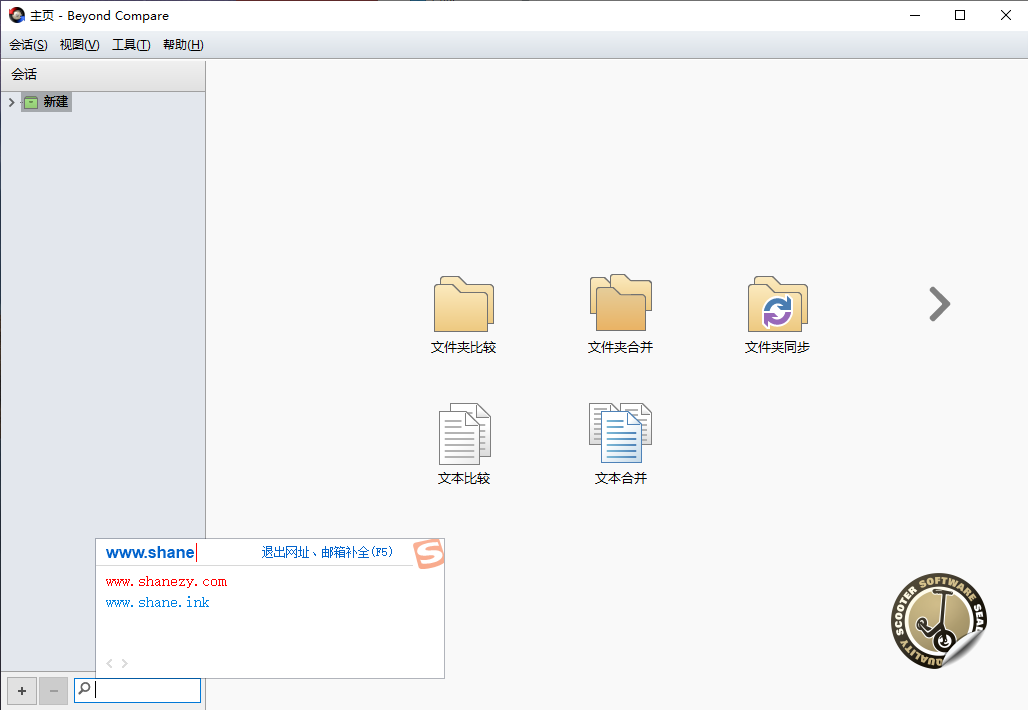Open the 文件夹合并 session icon
Viewport: 1028px width, 710px height.
(620, 313)
